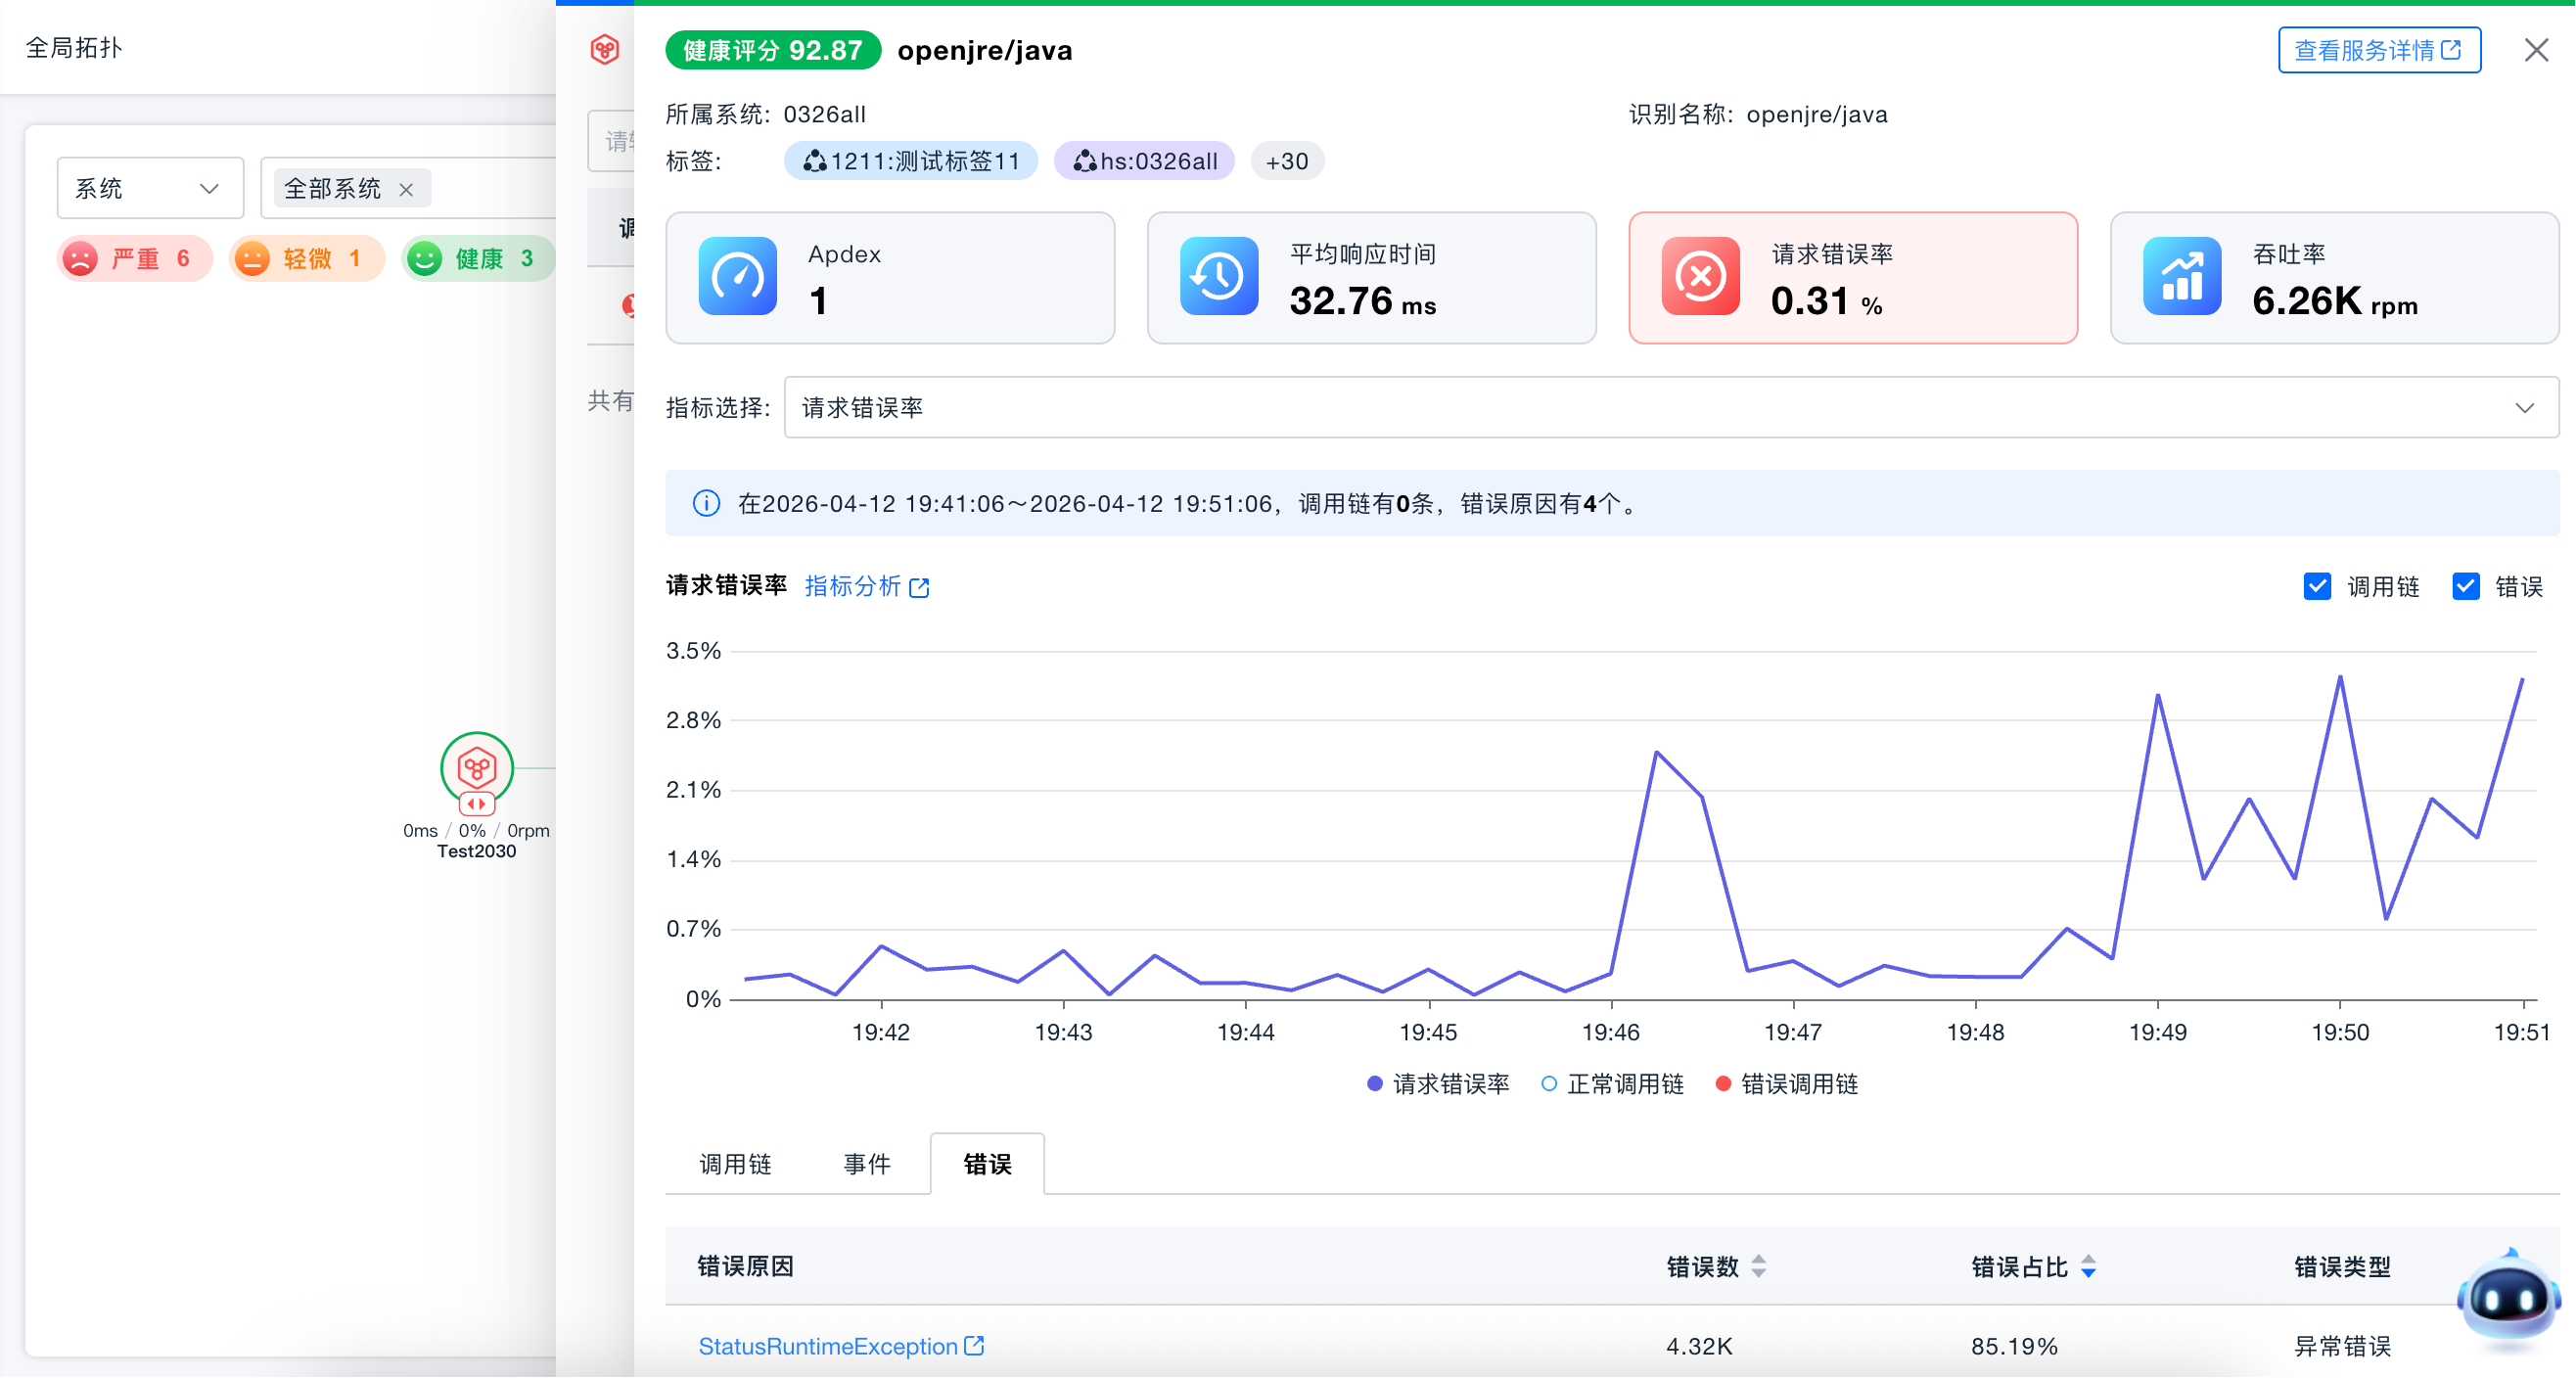This screenshot has width=2576, height=1378.
Task: Select the 吞吐率 metric card
Action: coord(2334,277)
